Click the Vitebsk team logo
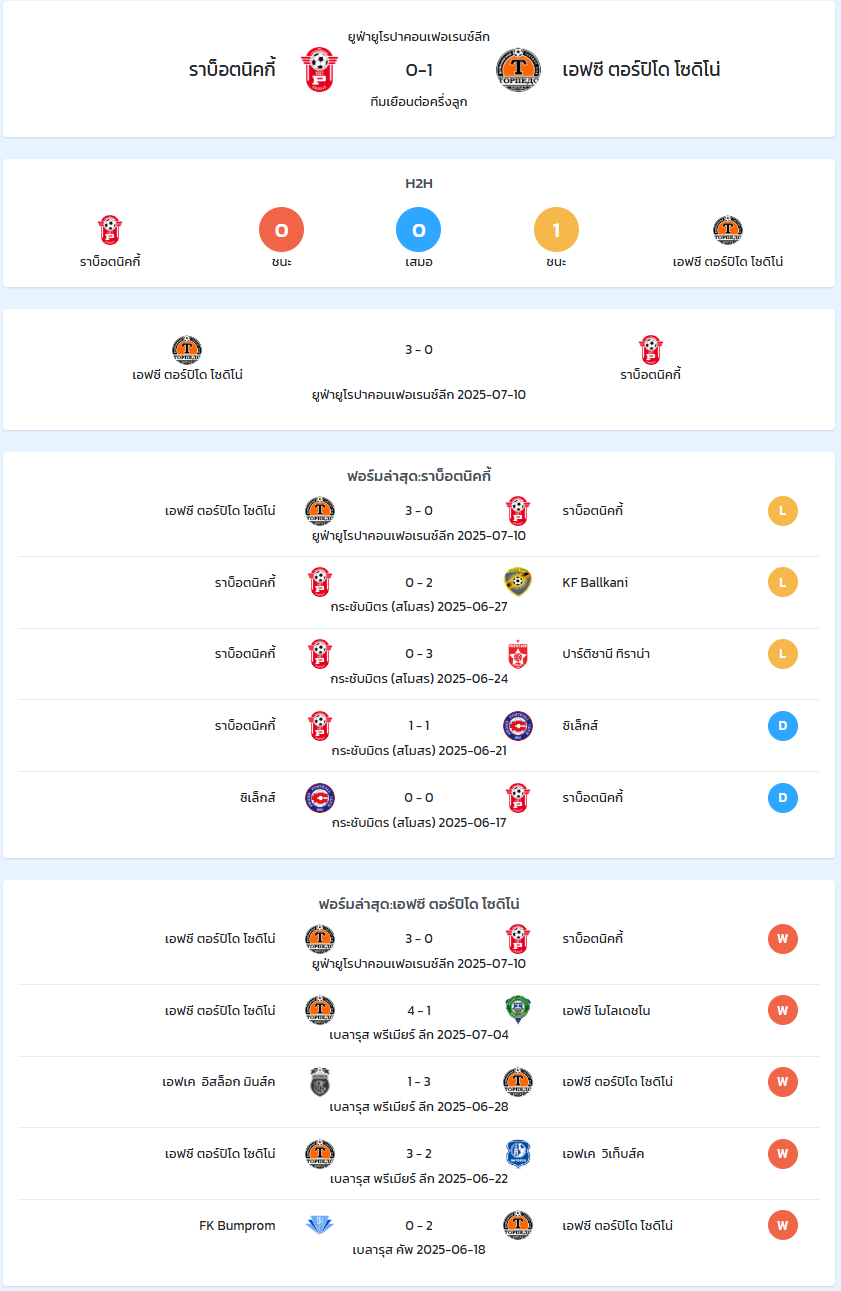The image size is (841, 1291). coord(518,1154)
